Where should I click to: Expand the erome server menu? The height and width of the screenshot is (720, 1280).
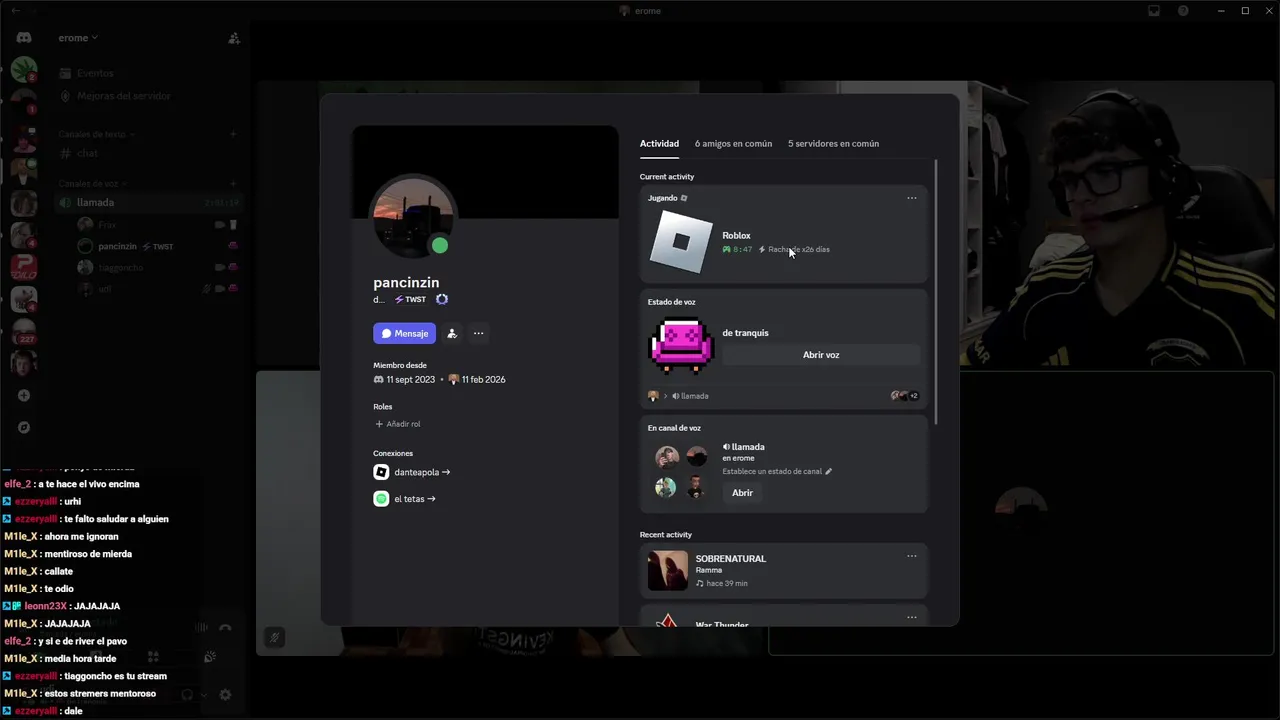click(x=78, y=38)
